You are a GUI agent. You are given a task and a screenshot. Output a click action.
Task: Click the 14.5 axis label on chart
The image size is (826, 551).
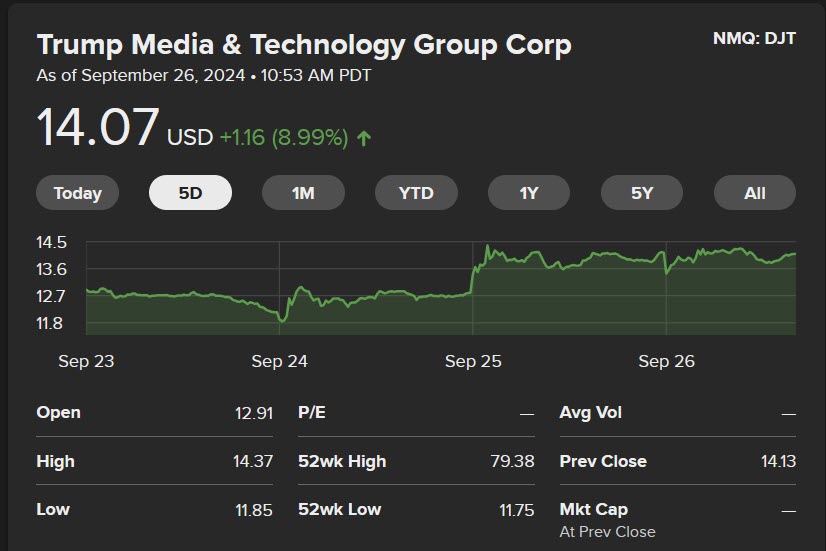pos(51,242)
